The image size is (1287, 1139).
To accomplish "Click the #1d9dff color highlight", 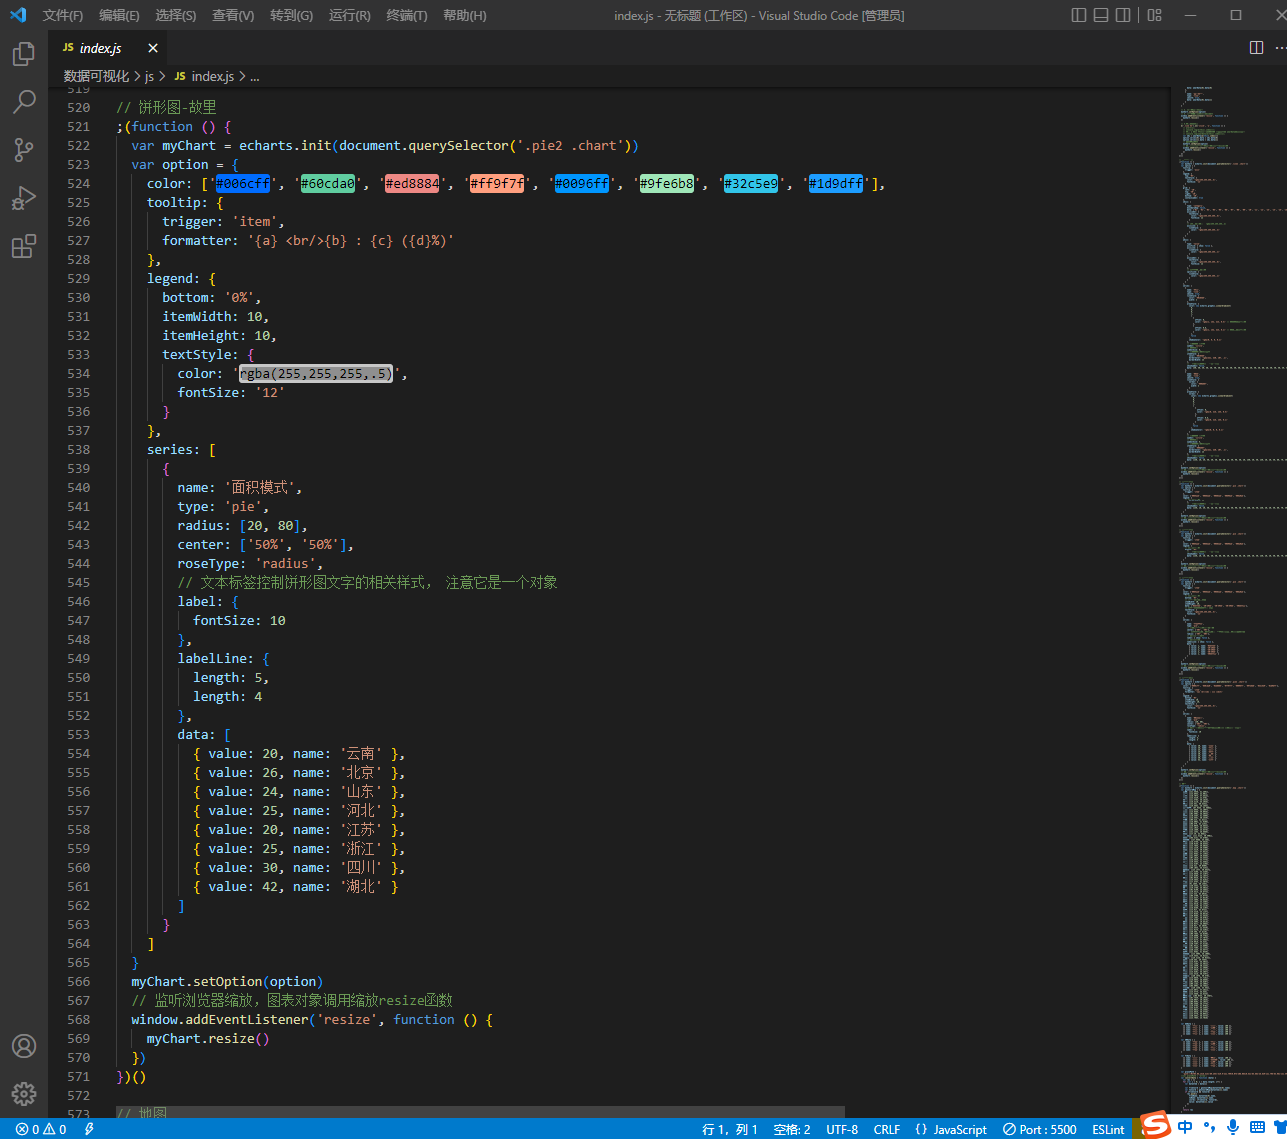I will point(836,184).
